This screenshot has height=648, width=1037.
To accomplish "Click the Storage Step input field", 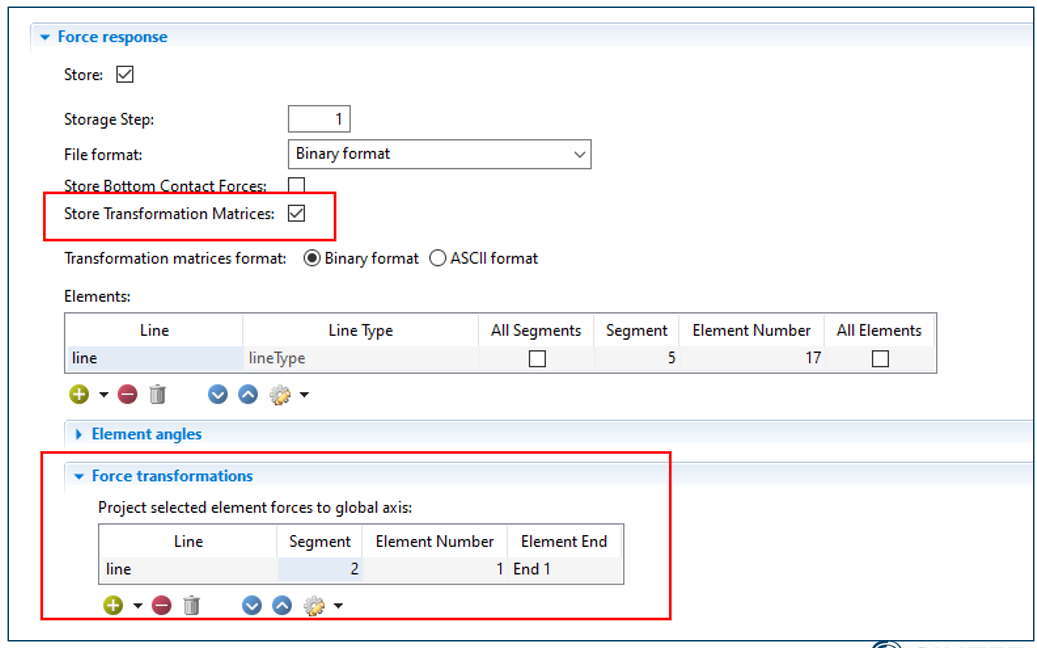I will click(x=319, y=119).
